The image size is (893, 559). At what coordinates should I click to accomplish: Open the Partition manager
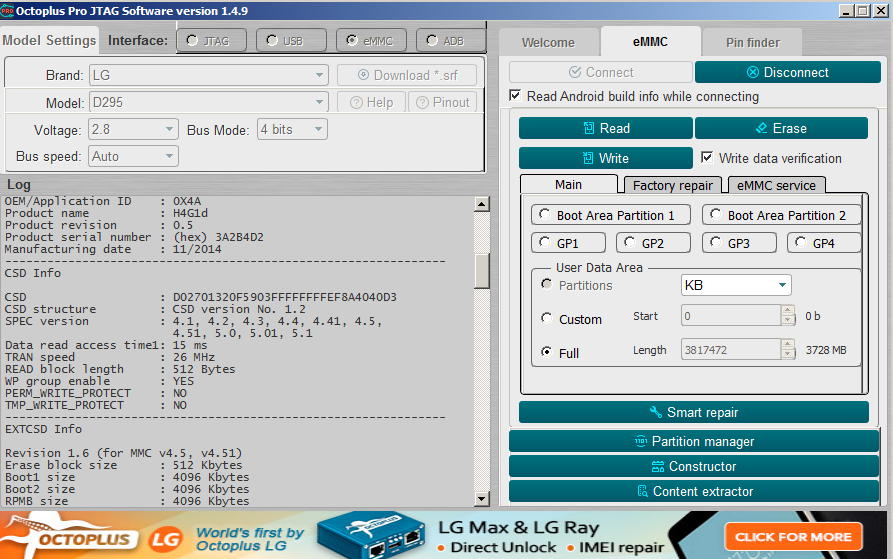point(694,441)
